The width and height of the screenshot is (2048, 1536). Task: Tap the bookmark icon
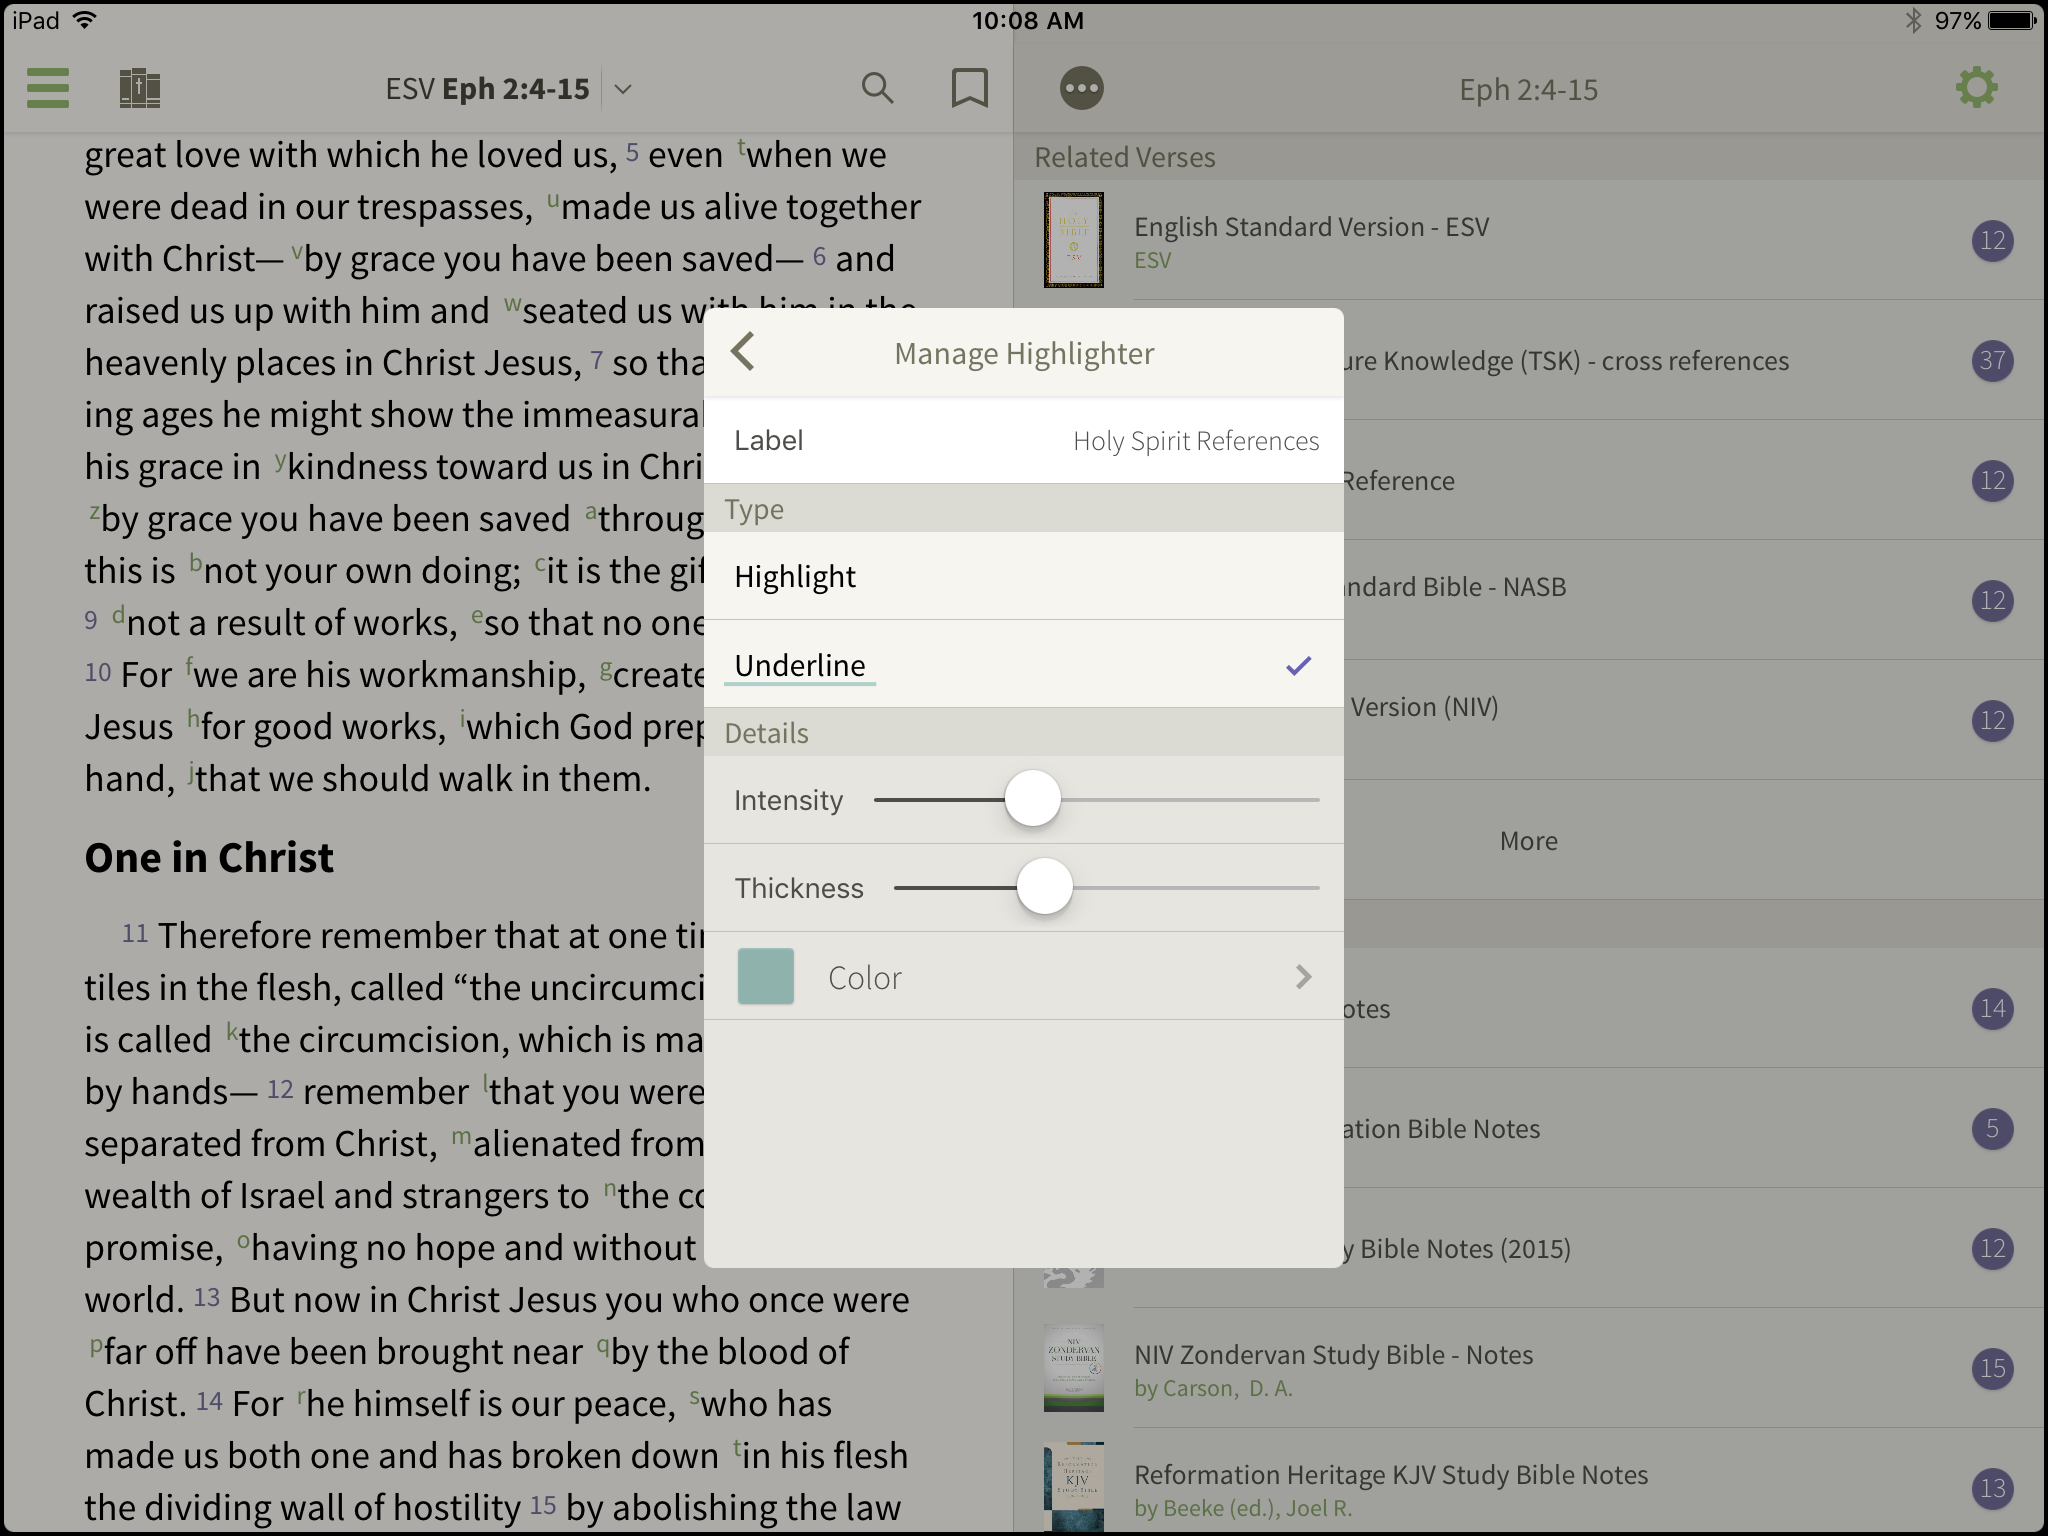coord(969,88)
